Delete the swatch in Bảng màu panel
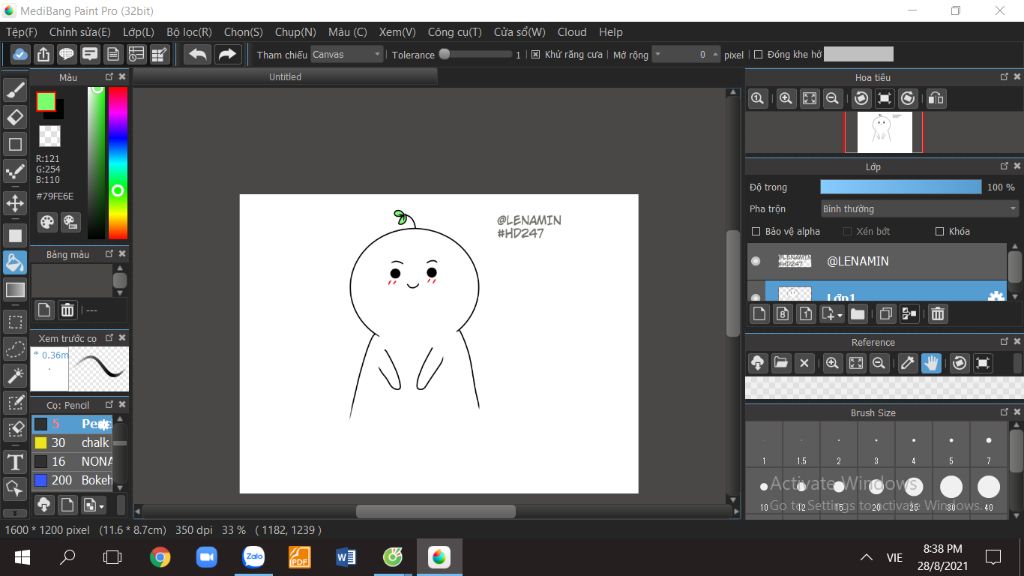The width and height of the screenshot is (1024, 576). tap(67, 310)
